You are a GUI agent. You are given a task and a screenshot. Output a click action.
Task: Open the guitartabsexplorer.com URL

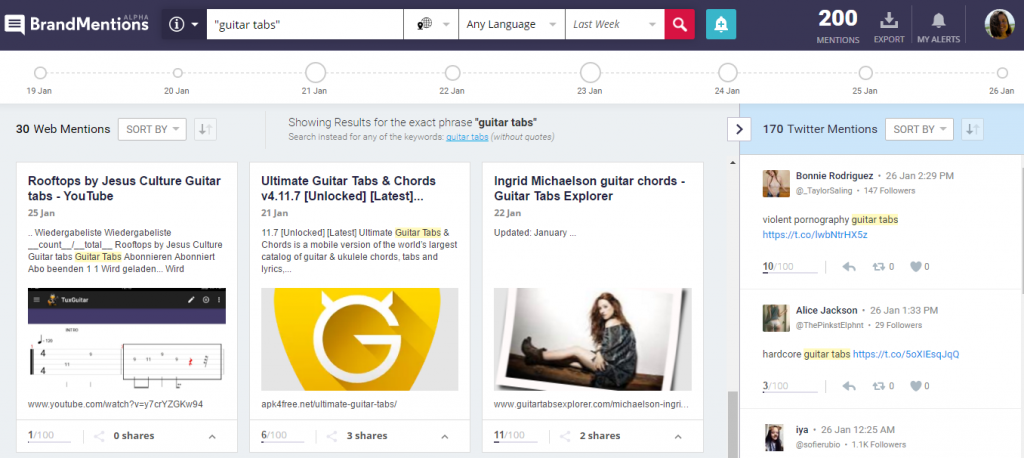(591, 404)
